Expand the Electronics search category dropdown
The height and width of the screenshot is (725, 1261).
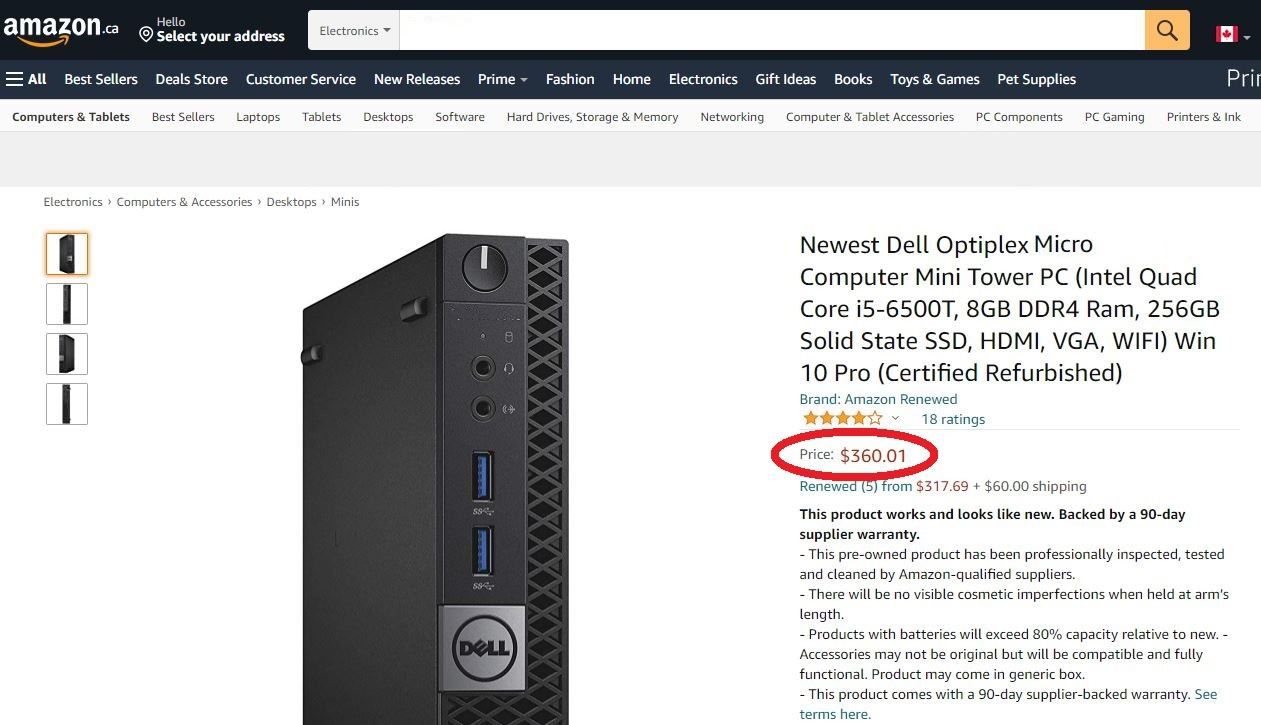(x=354, y=31)
